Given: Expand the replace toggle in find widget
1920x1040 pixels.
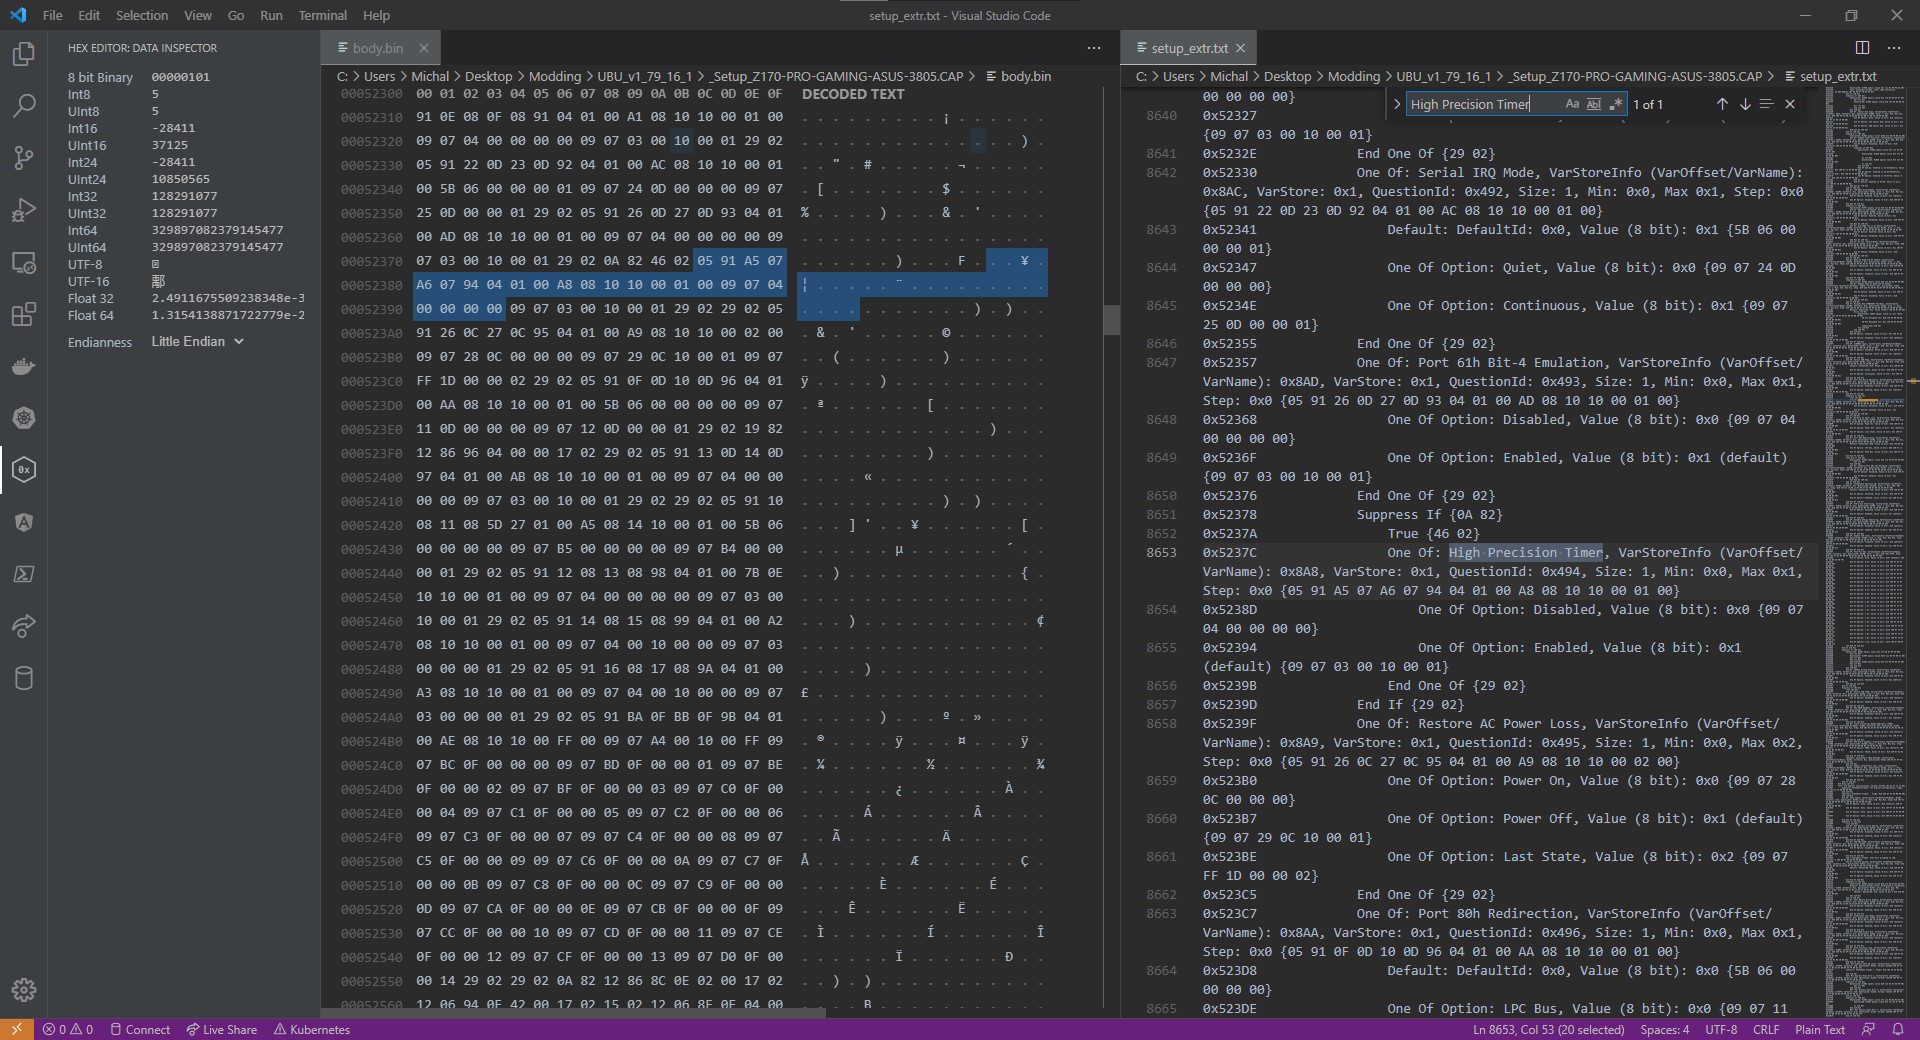Looking at the screenshot, I should 1396,104.
